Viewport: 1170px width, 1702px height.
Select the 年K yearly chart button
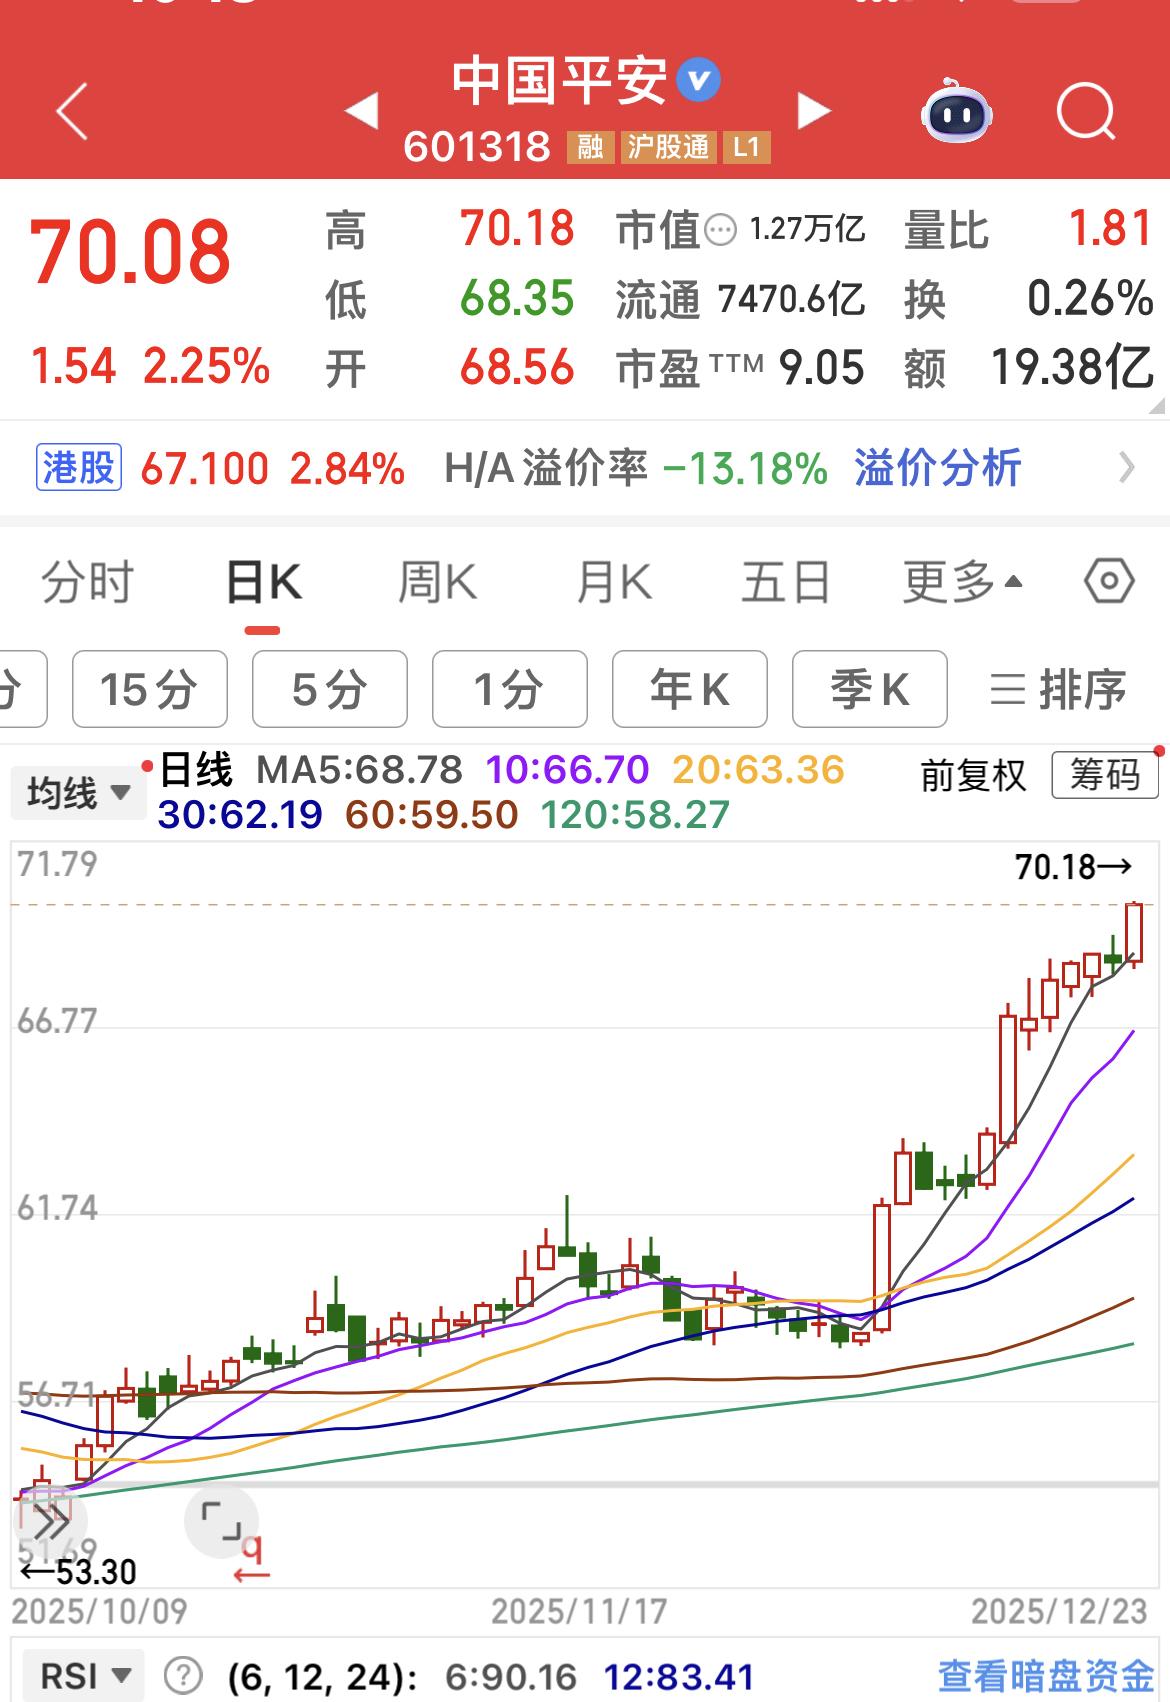(690, 689)
